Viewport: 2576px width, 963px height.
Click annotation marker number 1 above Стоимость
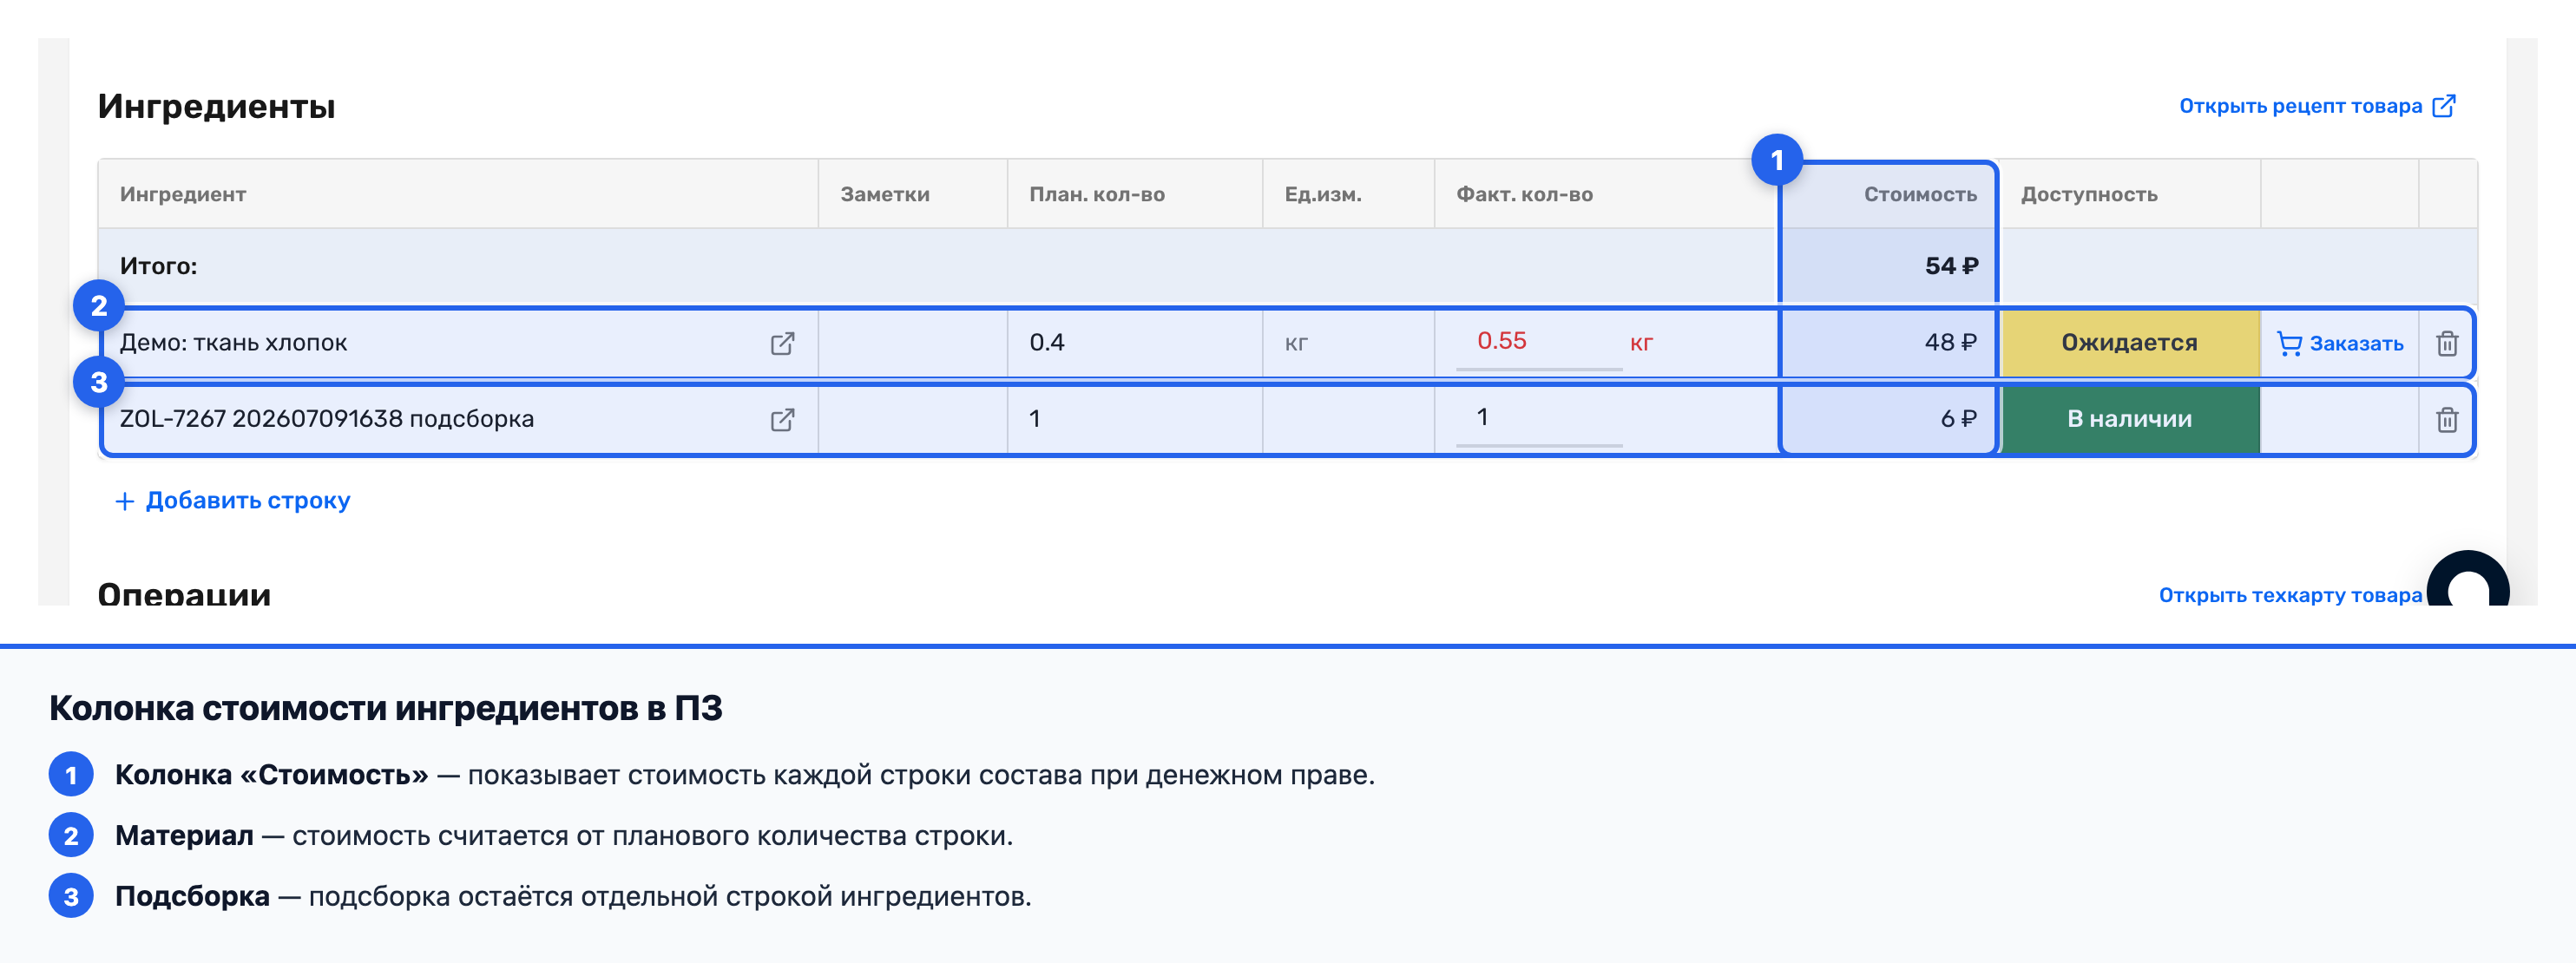(x=1776, y=160)
